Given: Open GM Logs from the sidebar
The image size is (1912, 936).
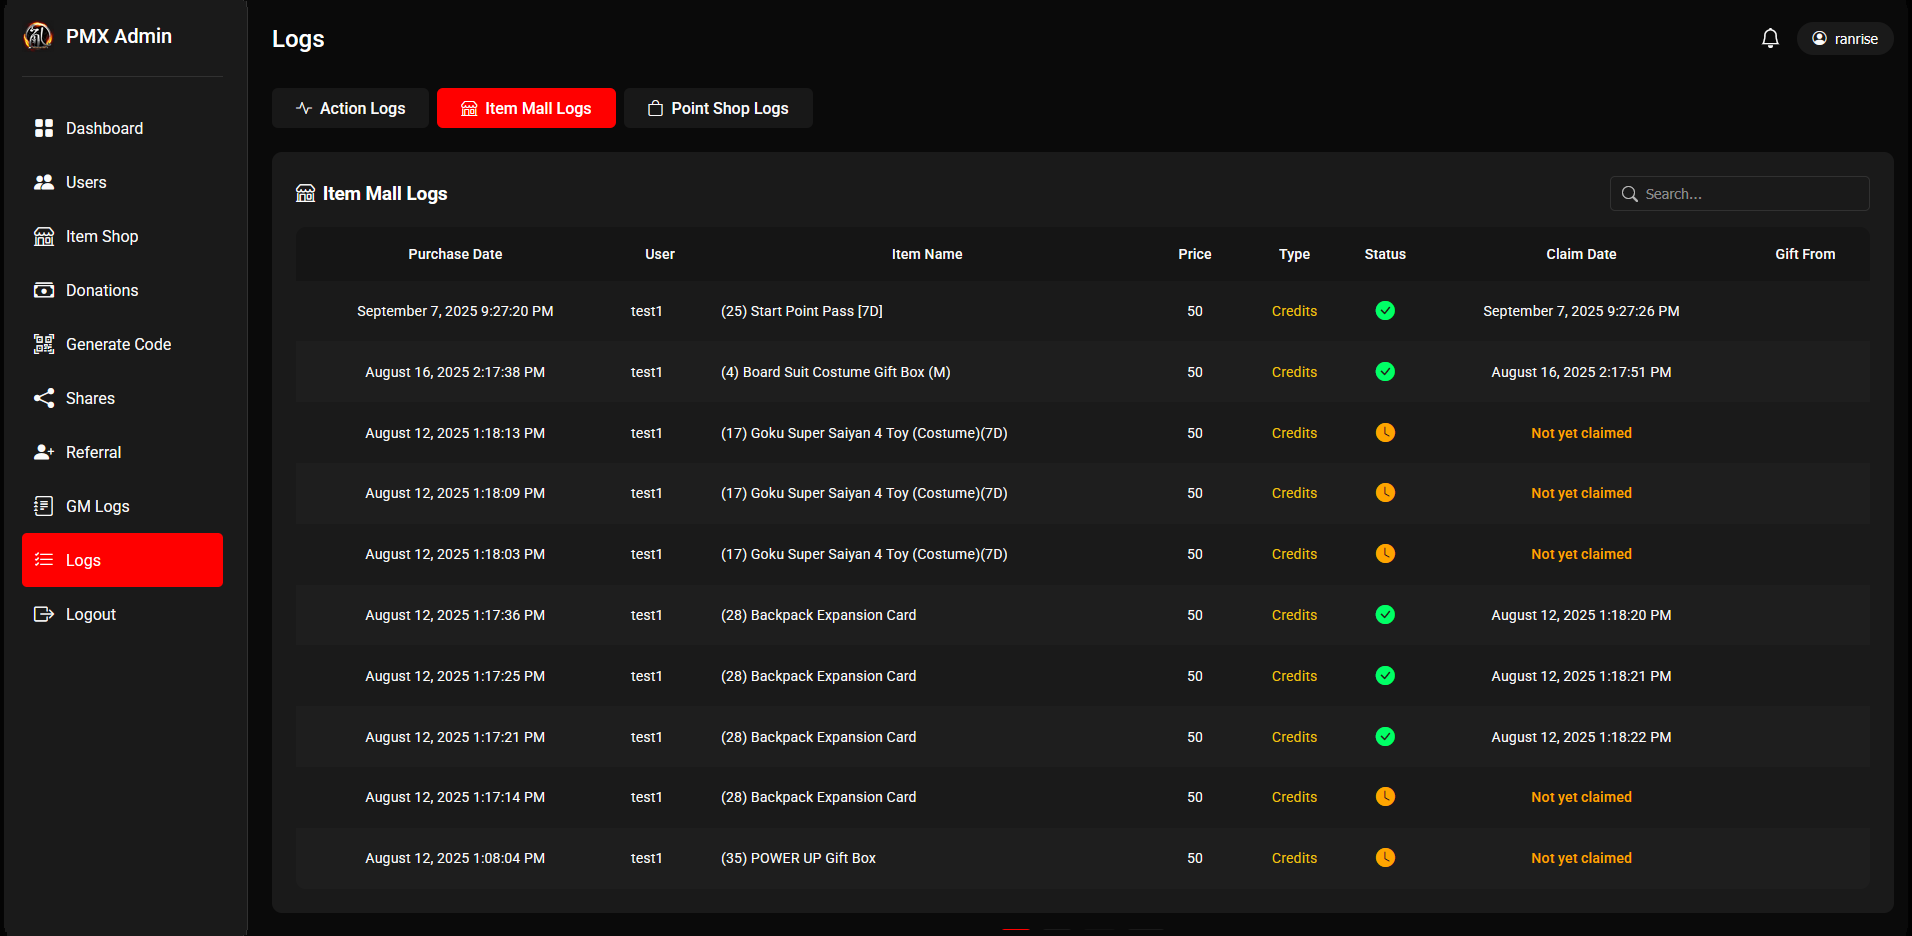Looking at the screenshot, I should click(x=97, y=506).
